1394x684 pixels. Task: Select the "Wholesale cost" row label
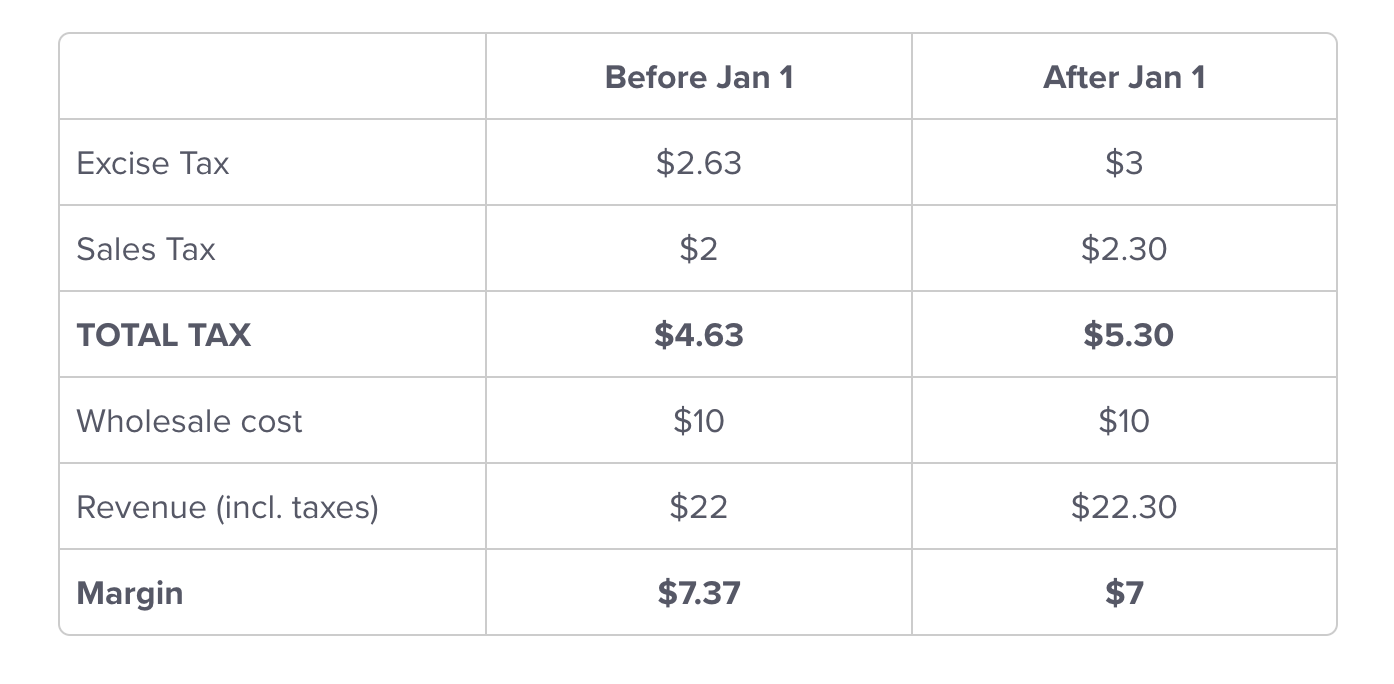pos(189,421)
